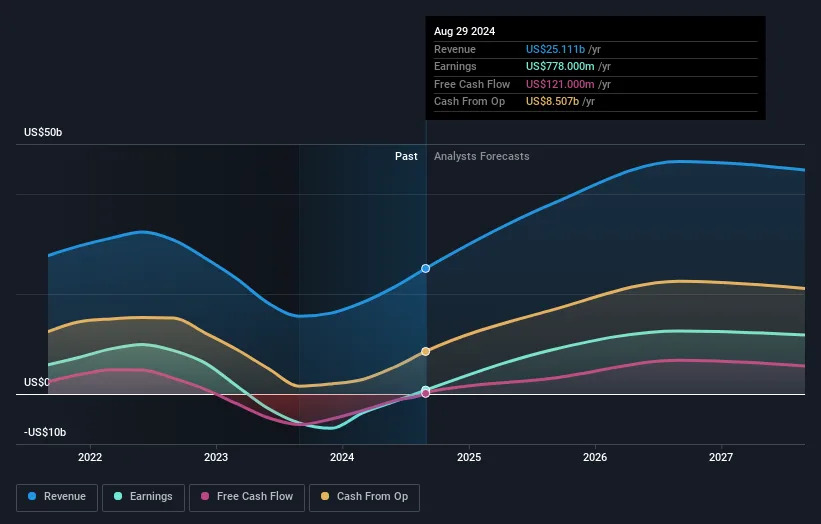
Task: Click the blue Revenue legend dot
Action: [32, 496]
